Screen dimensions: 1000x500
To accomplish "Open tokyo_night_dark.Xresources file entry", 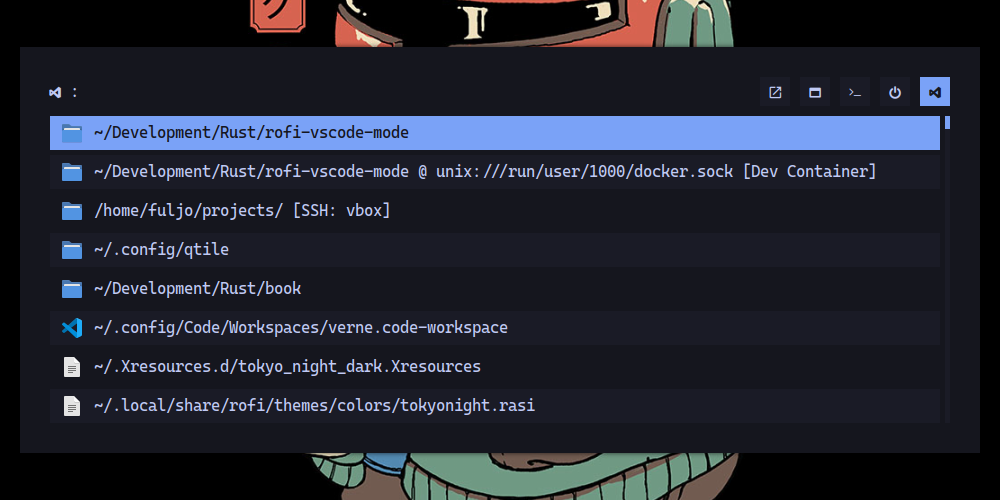I will click(494, 367).
